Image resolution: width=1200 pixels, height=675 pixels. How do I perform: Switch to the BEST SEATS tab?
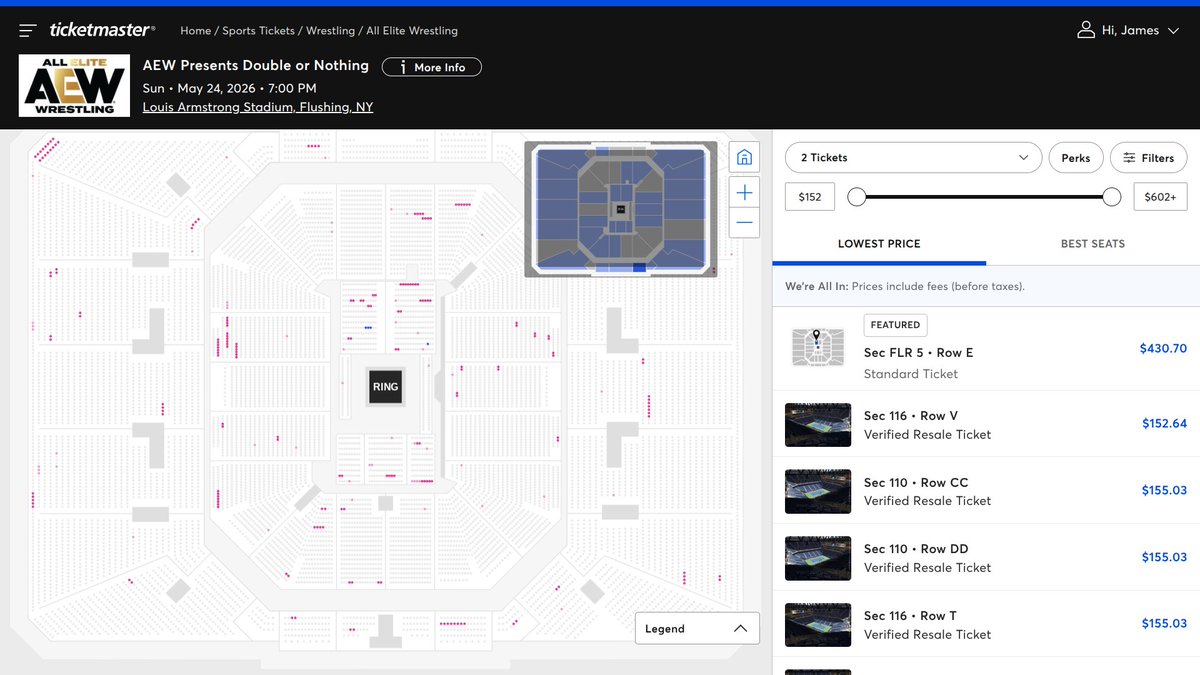tap(1093, 244)
